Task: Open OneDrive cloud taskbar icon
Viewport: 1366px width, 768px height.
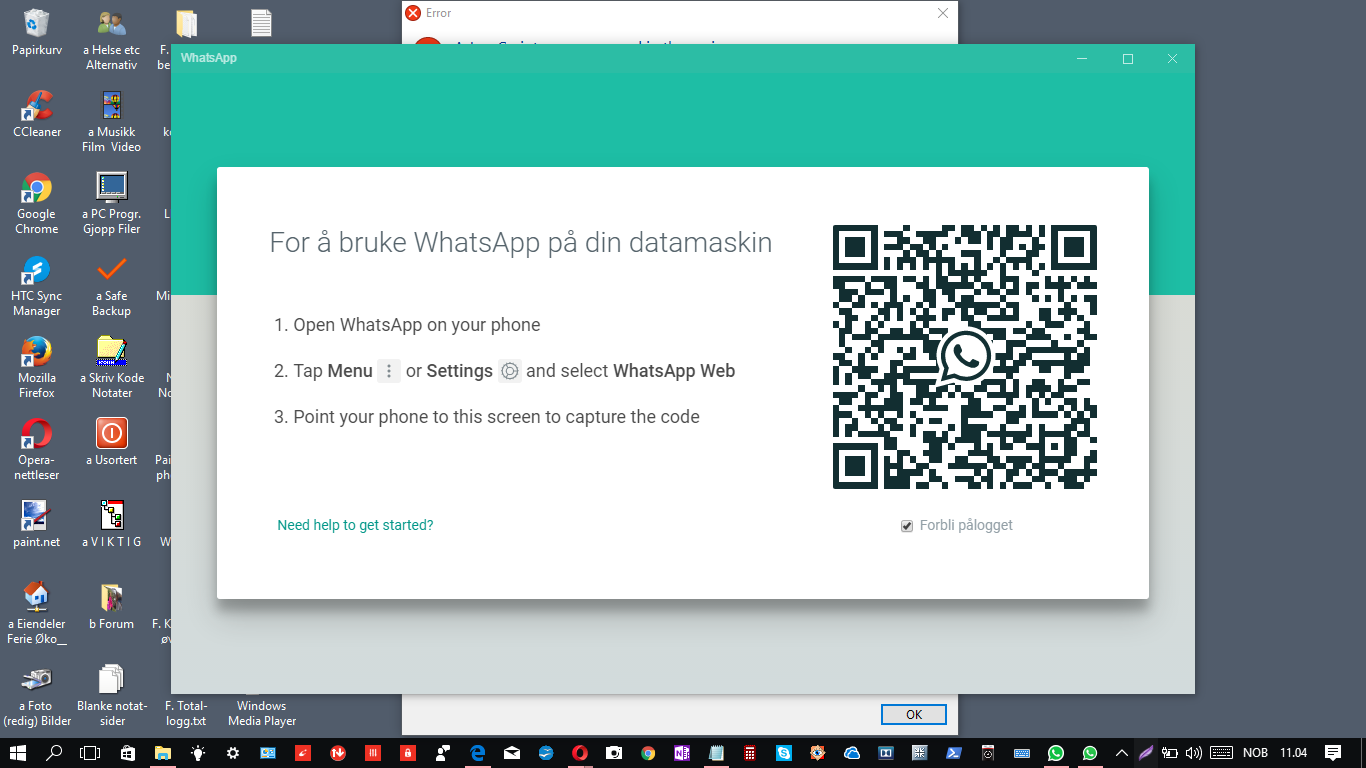Action: (x=852, y=752)
